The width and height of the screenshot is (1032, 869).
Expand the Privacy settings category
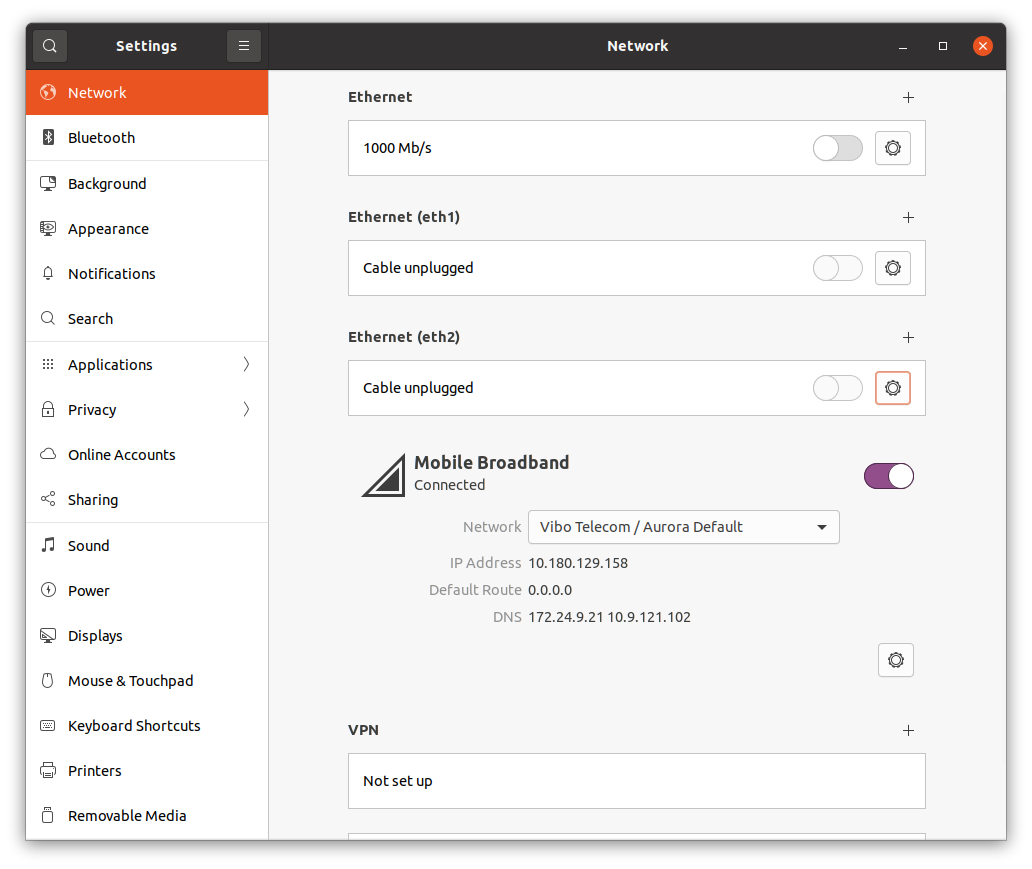pyautogui.click(x=146, y=410)
